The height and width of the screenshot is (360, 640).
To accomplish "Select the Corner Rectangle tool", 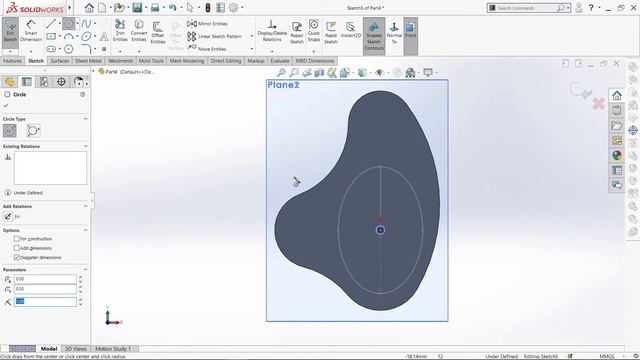I will pos(51,36).
